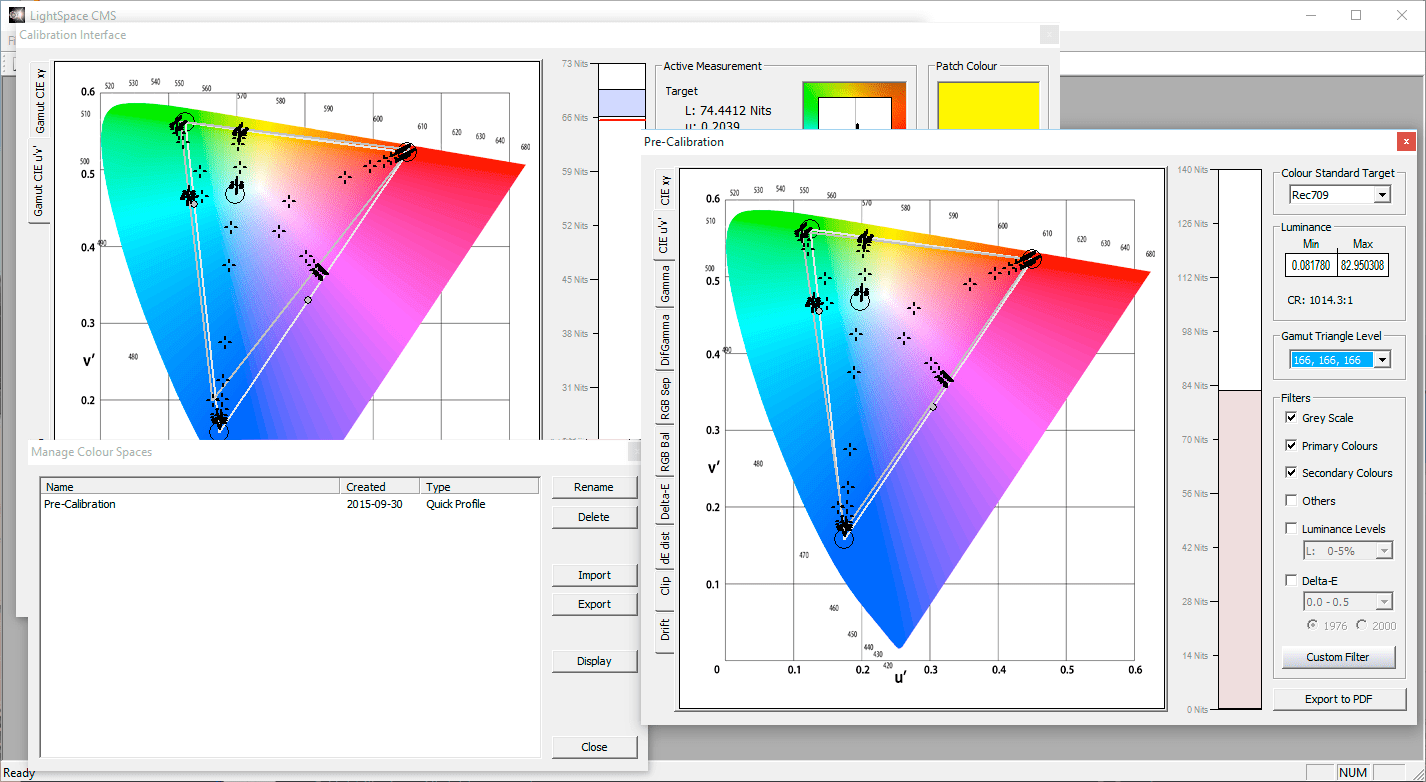Open the RGB Bal tab

coord(665,451)
